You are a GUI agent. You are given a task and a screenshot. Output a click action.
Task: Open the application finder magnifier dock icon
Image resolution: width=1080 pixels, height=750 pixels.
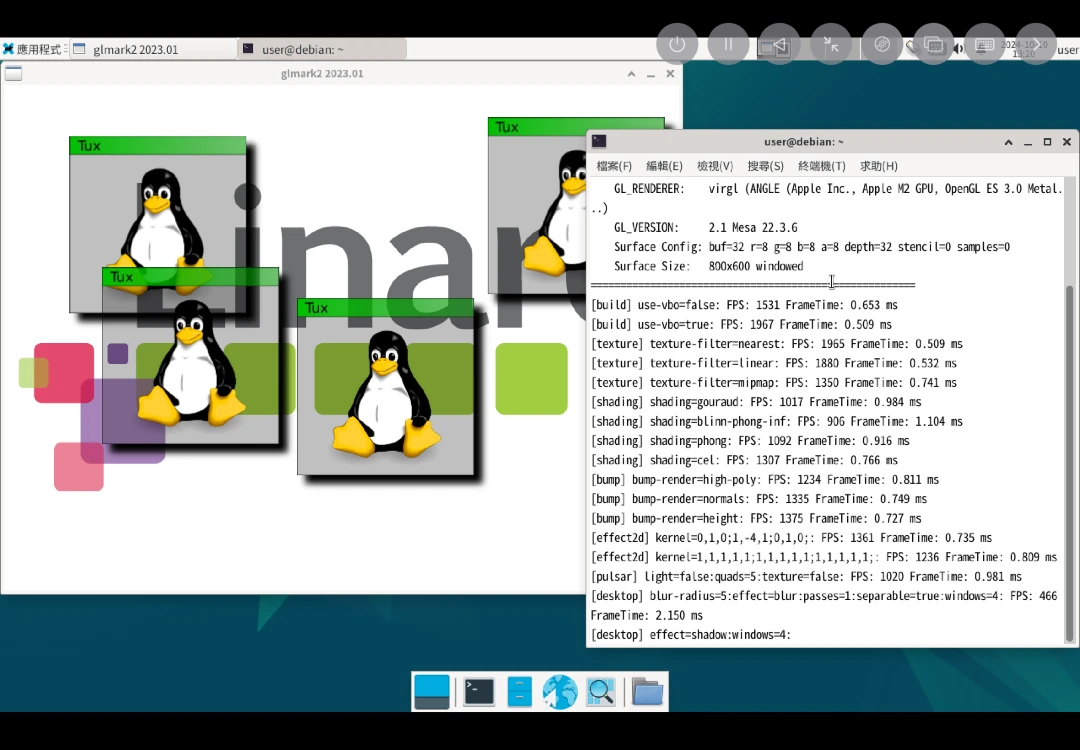coord(600,691)
